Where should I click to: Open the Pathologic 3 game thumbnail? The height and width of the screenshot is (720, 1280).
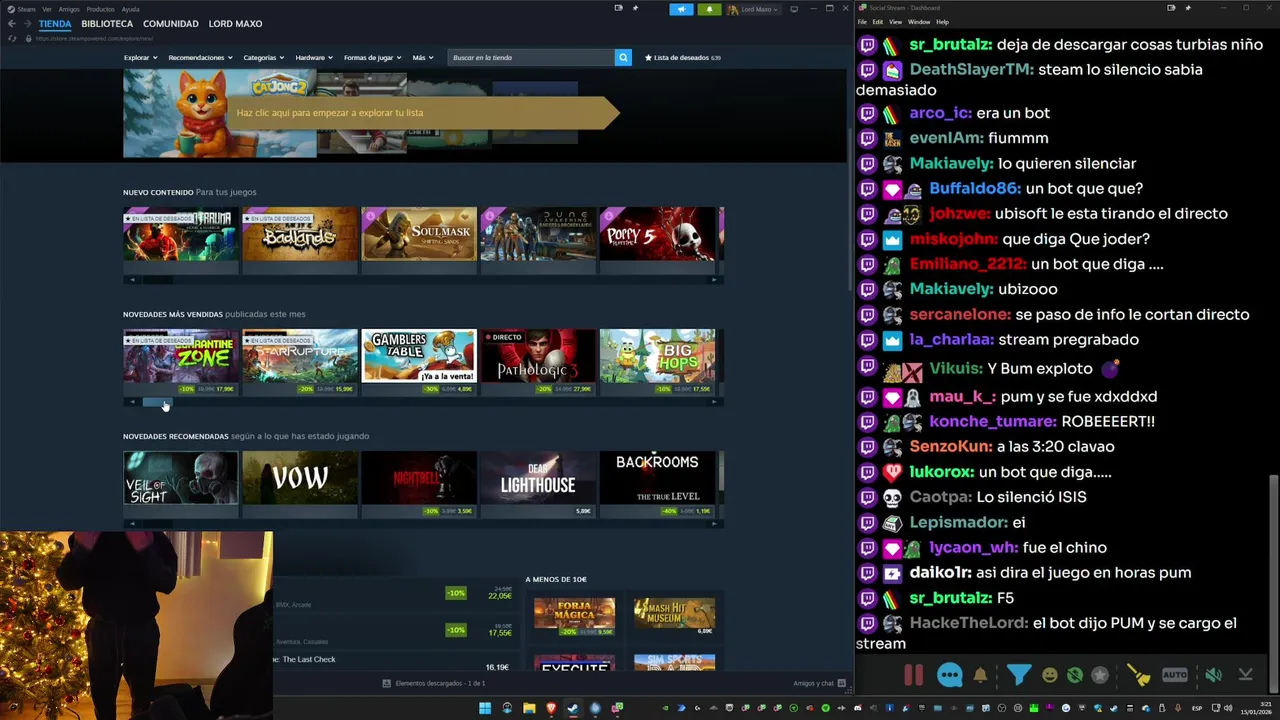[538, 356]
